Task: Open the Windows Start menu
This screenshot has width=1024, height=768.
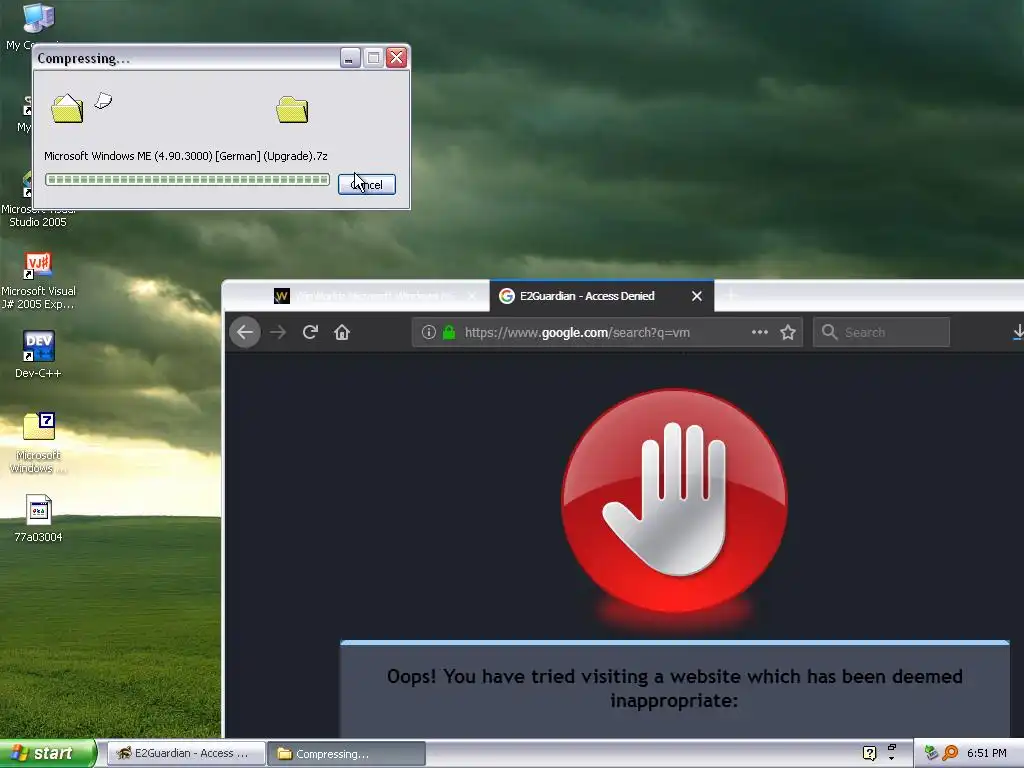Action: coord(48,753)
